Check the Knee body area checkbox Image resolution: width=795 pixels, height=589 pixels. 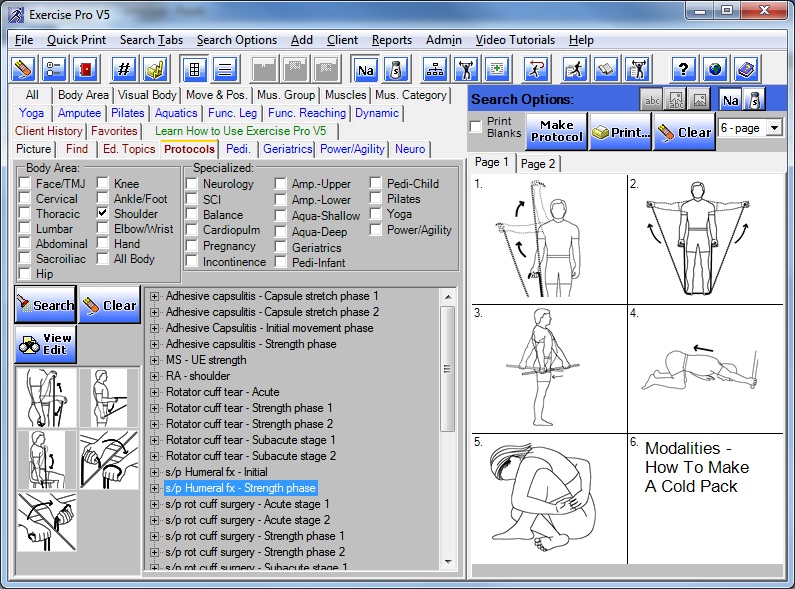click(103, 183)
